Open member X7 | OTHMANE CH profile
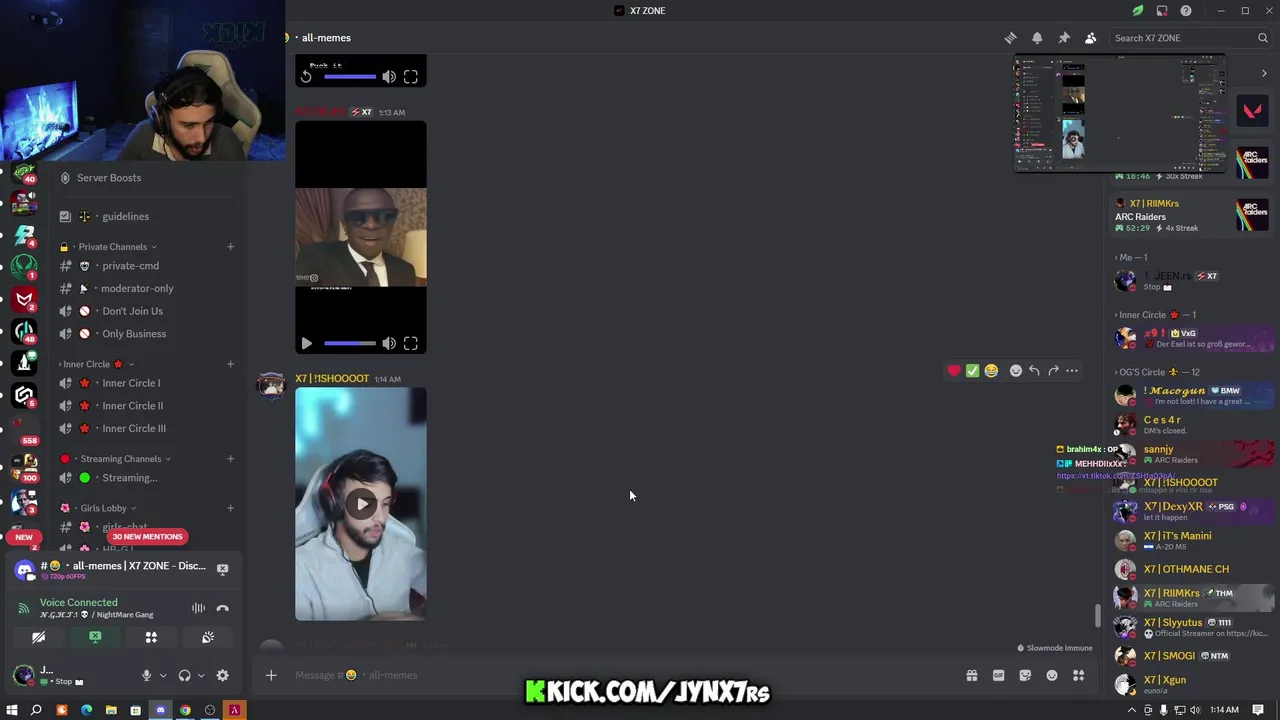Screen dimensions: 1280x720 1188,569
